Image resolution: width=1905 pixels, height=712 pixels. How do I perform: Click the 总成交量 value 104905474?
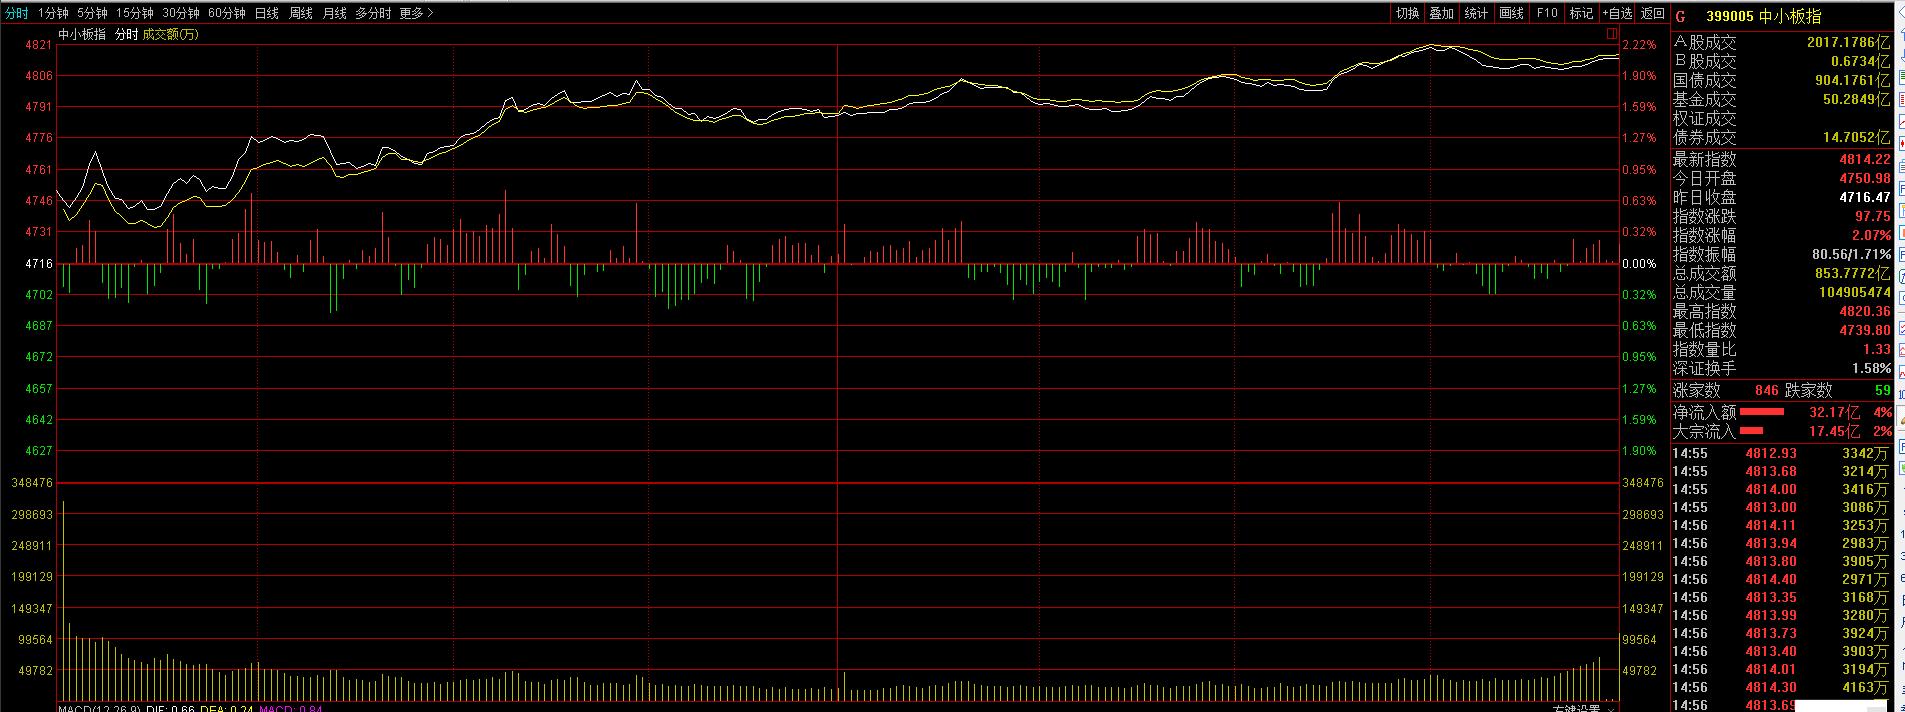[x=1855, y=292]
